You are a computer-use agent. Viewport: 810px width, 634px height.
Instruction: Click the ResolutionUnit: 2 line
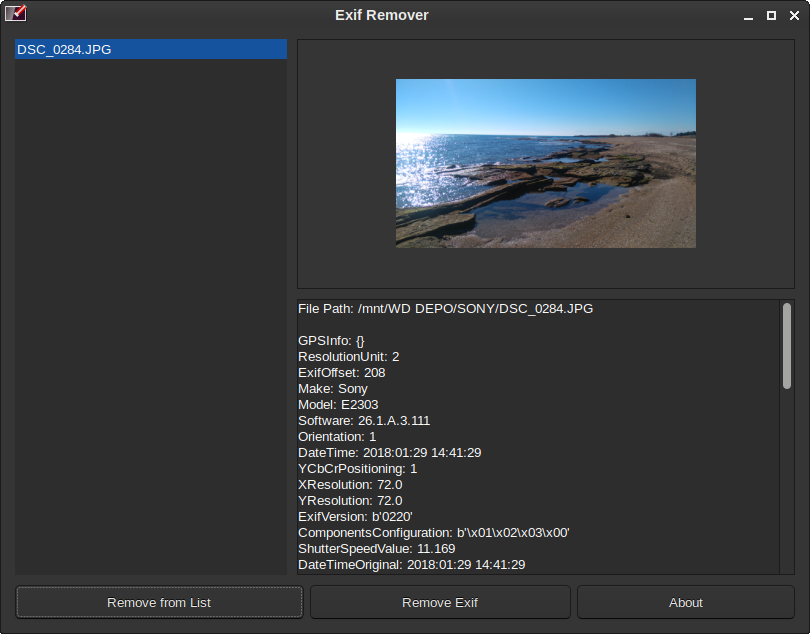(349, 357)
